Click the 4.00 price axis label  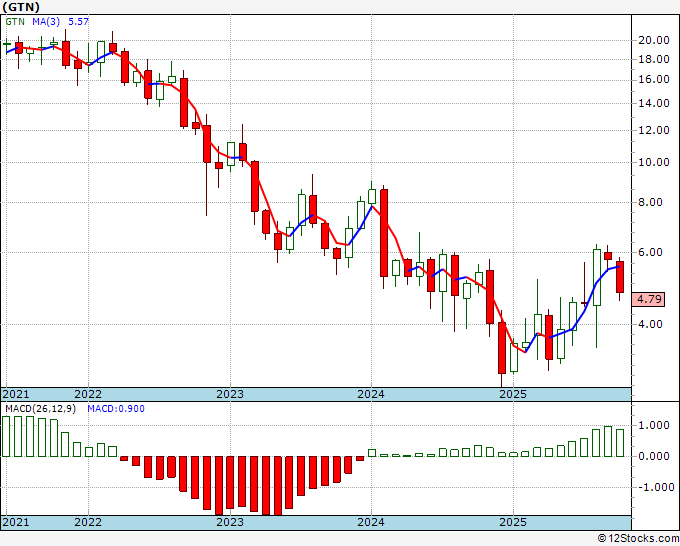click(651, 324)
